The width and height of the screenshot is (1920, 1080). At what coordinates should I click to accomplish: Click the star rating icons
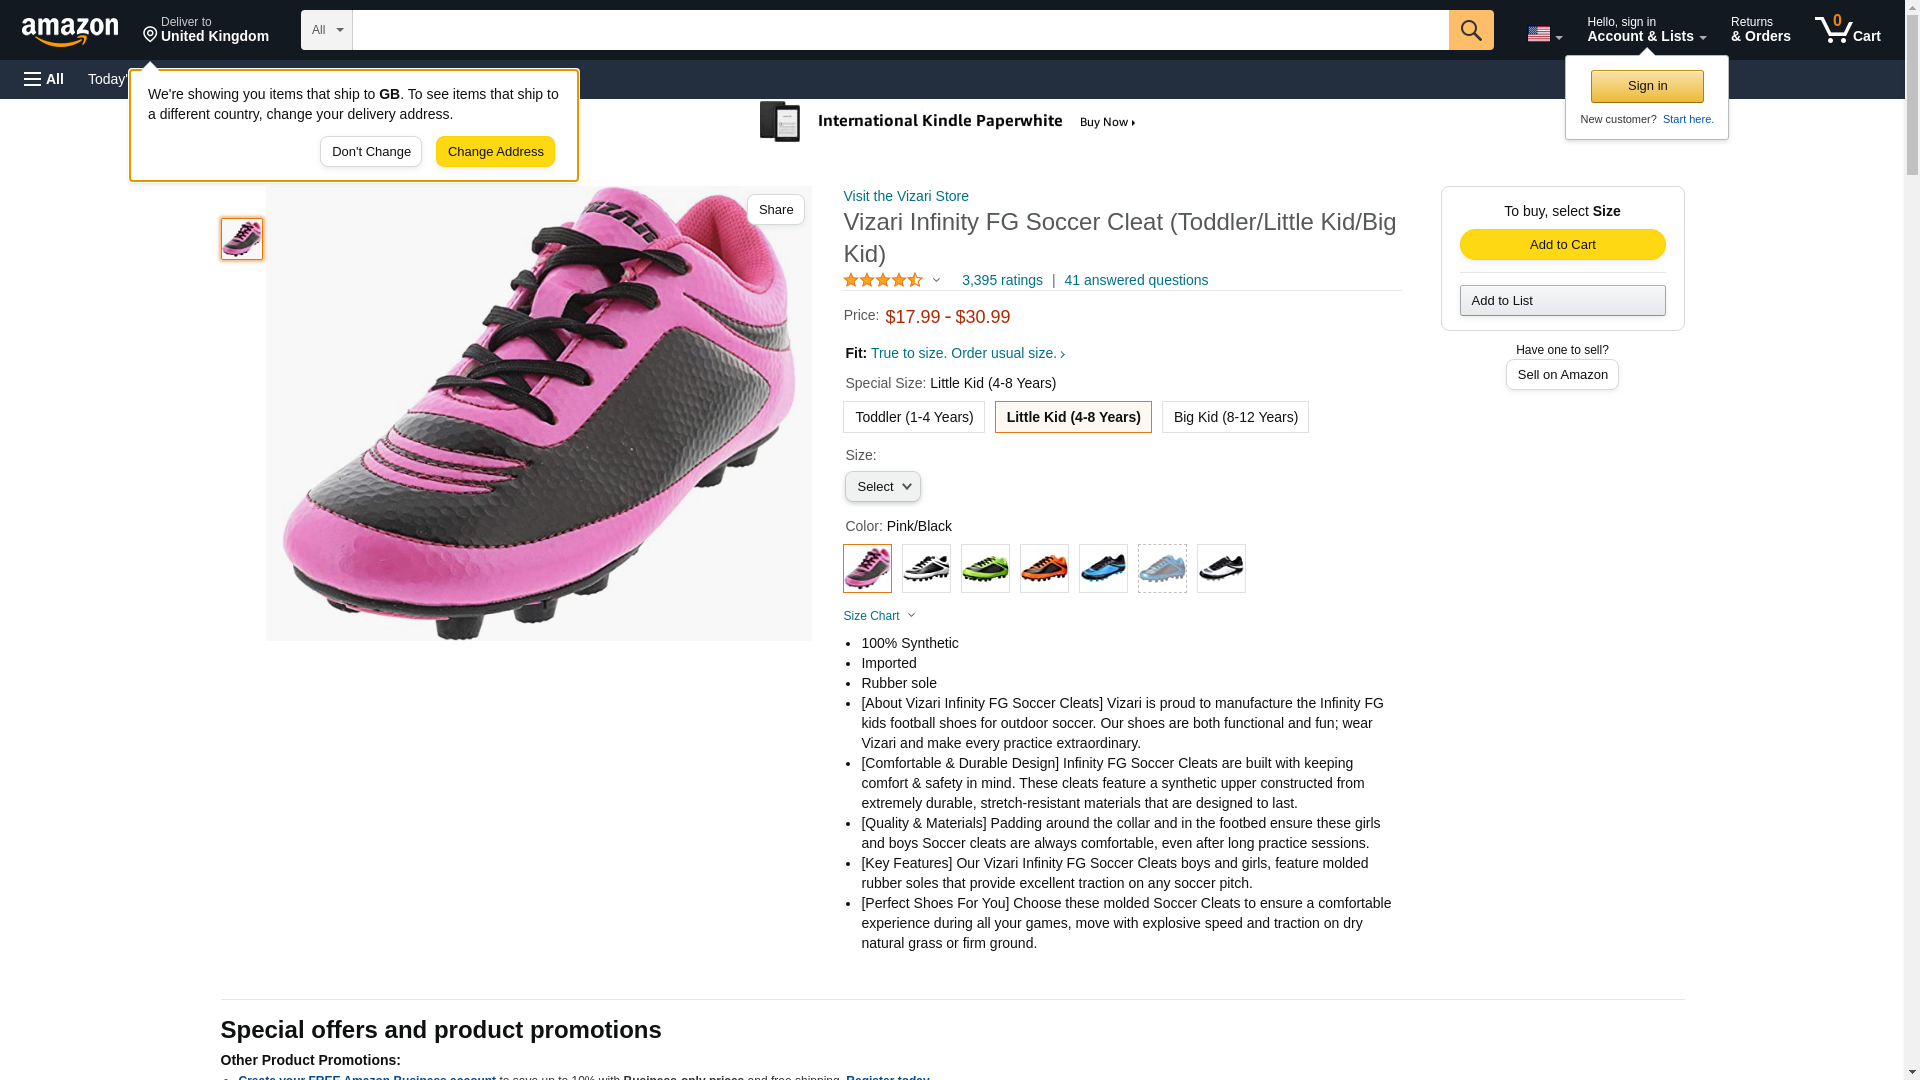[883, 280]
